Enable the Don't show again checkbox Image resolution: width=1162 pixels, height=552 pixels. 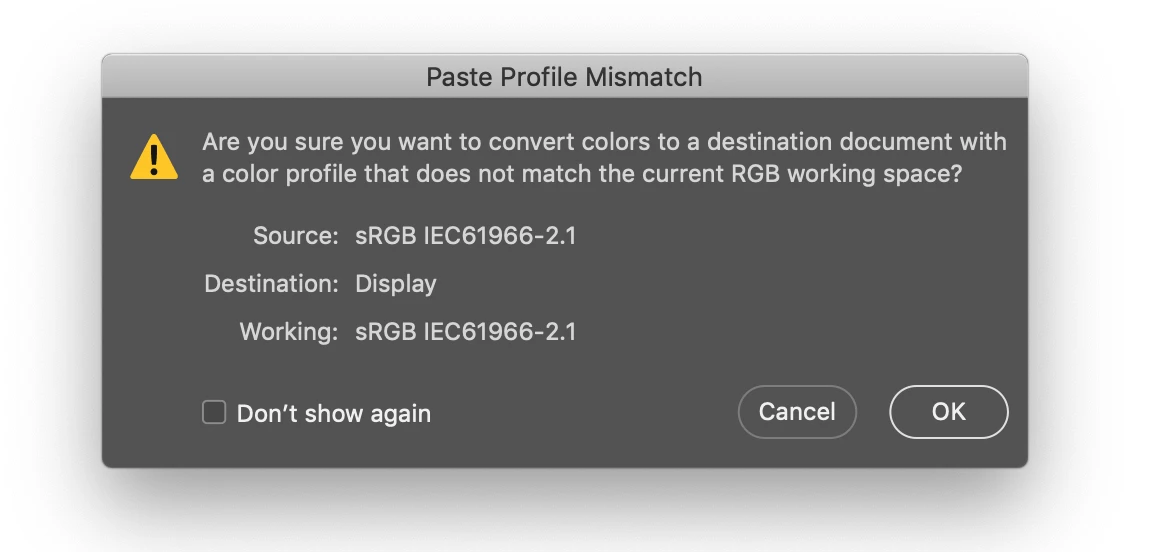point(214,413)
